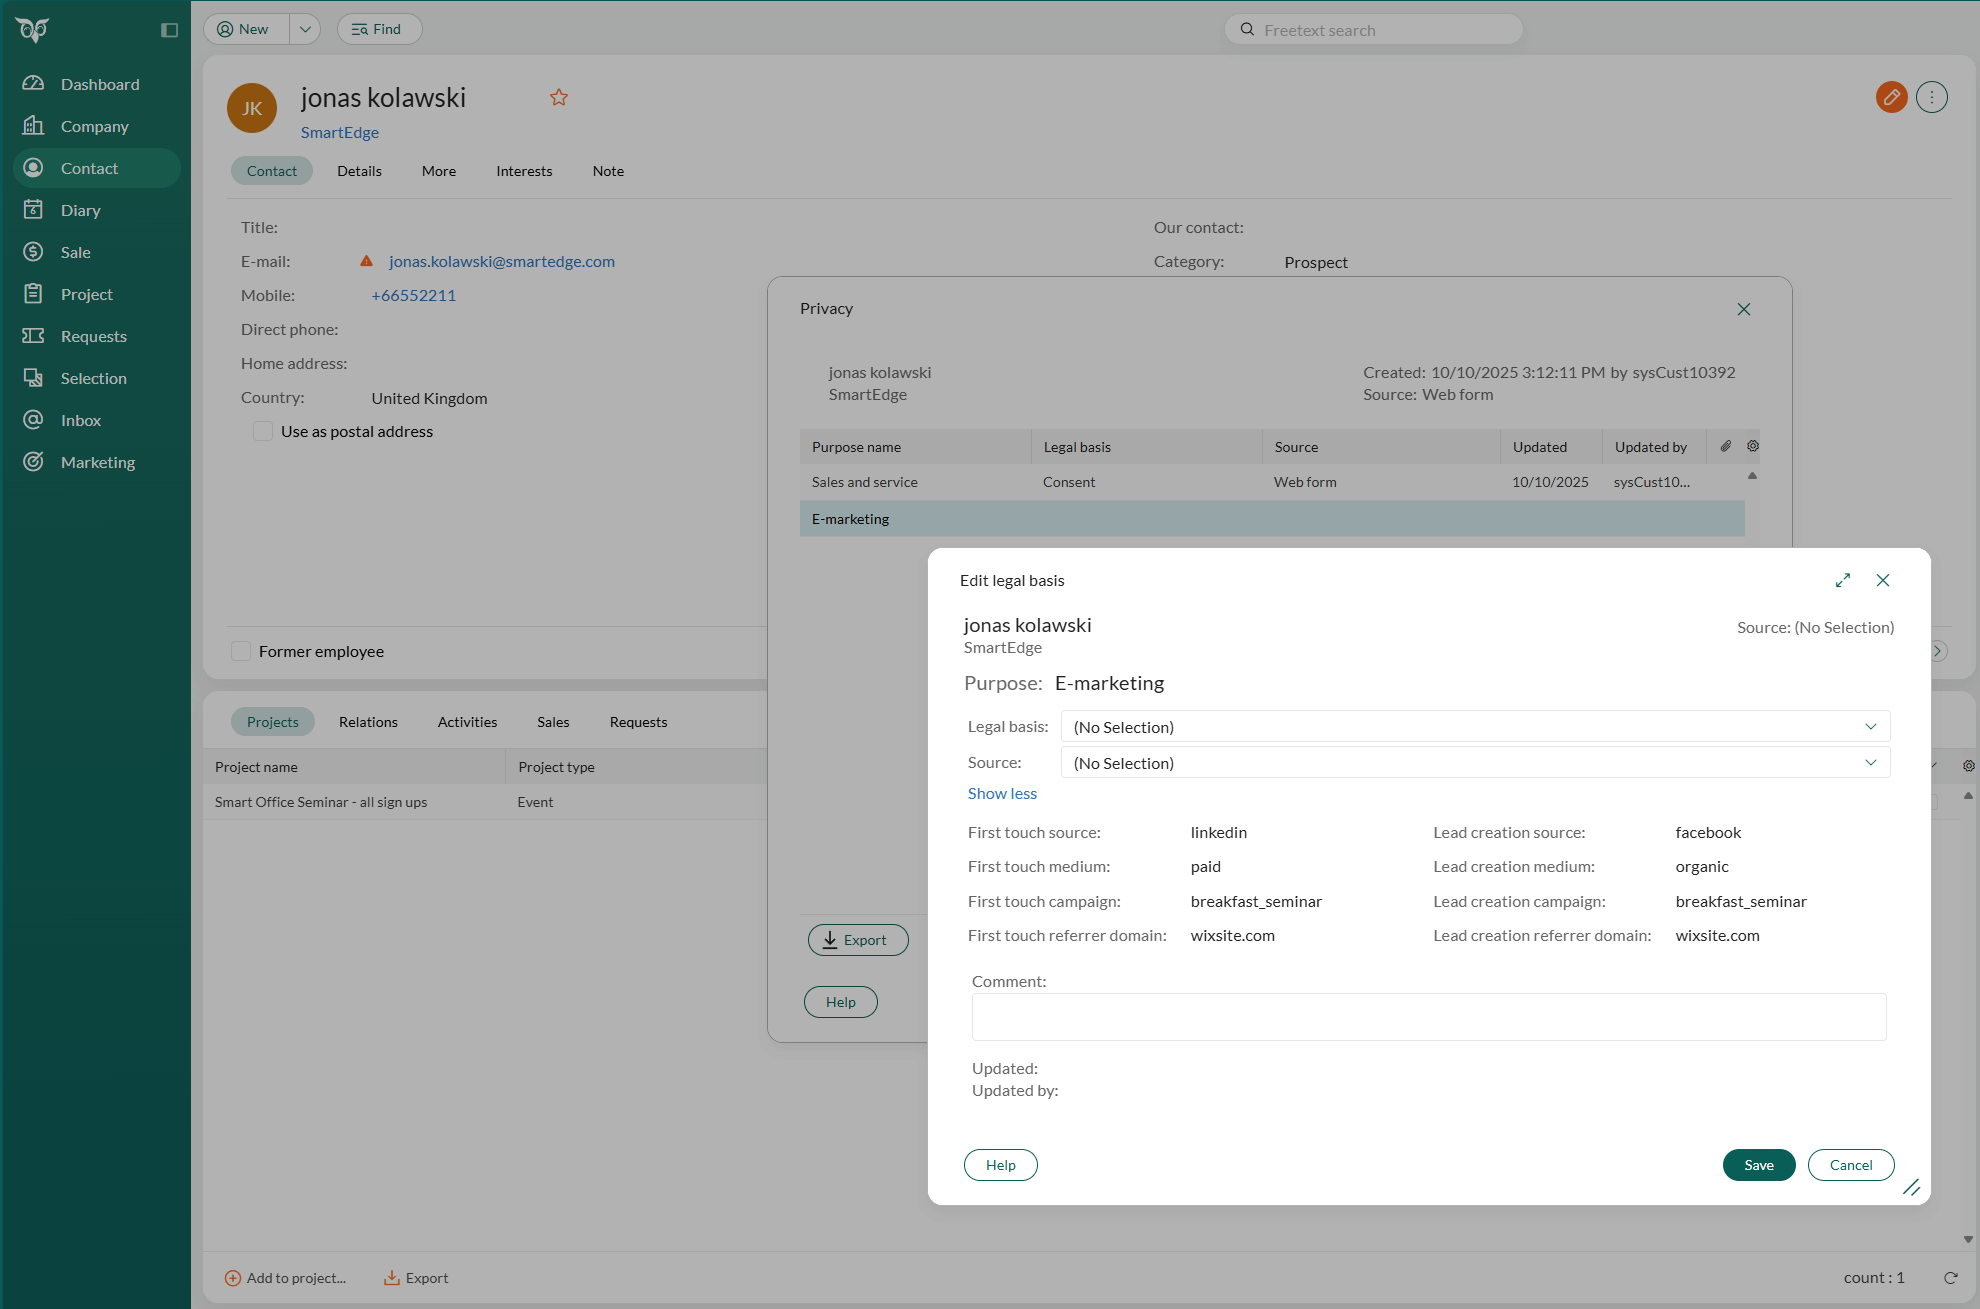This screenshot has width=1980, height=1309.
Task: Expand the New button dropdown arrow
Action: point(305,29)
